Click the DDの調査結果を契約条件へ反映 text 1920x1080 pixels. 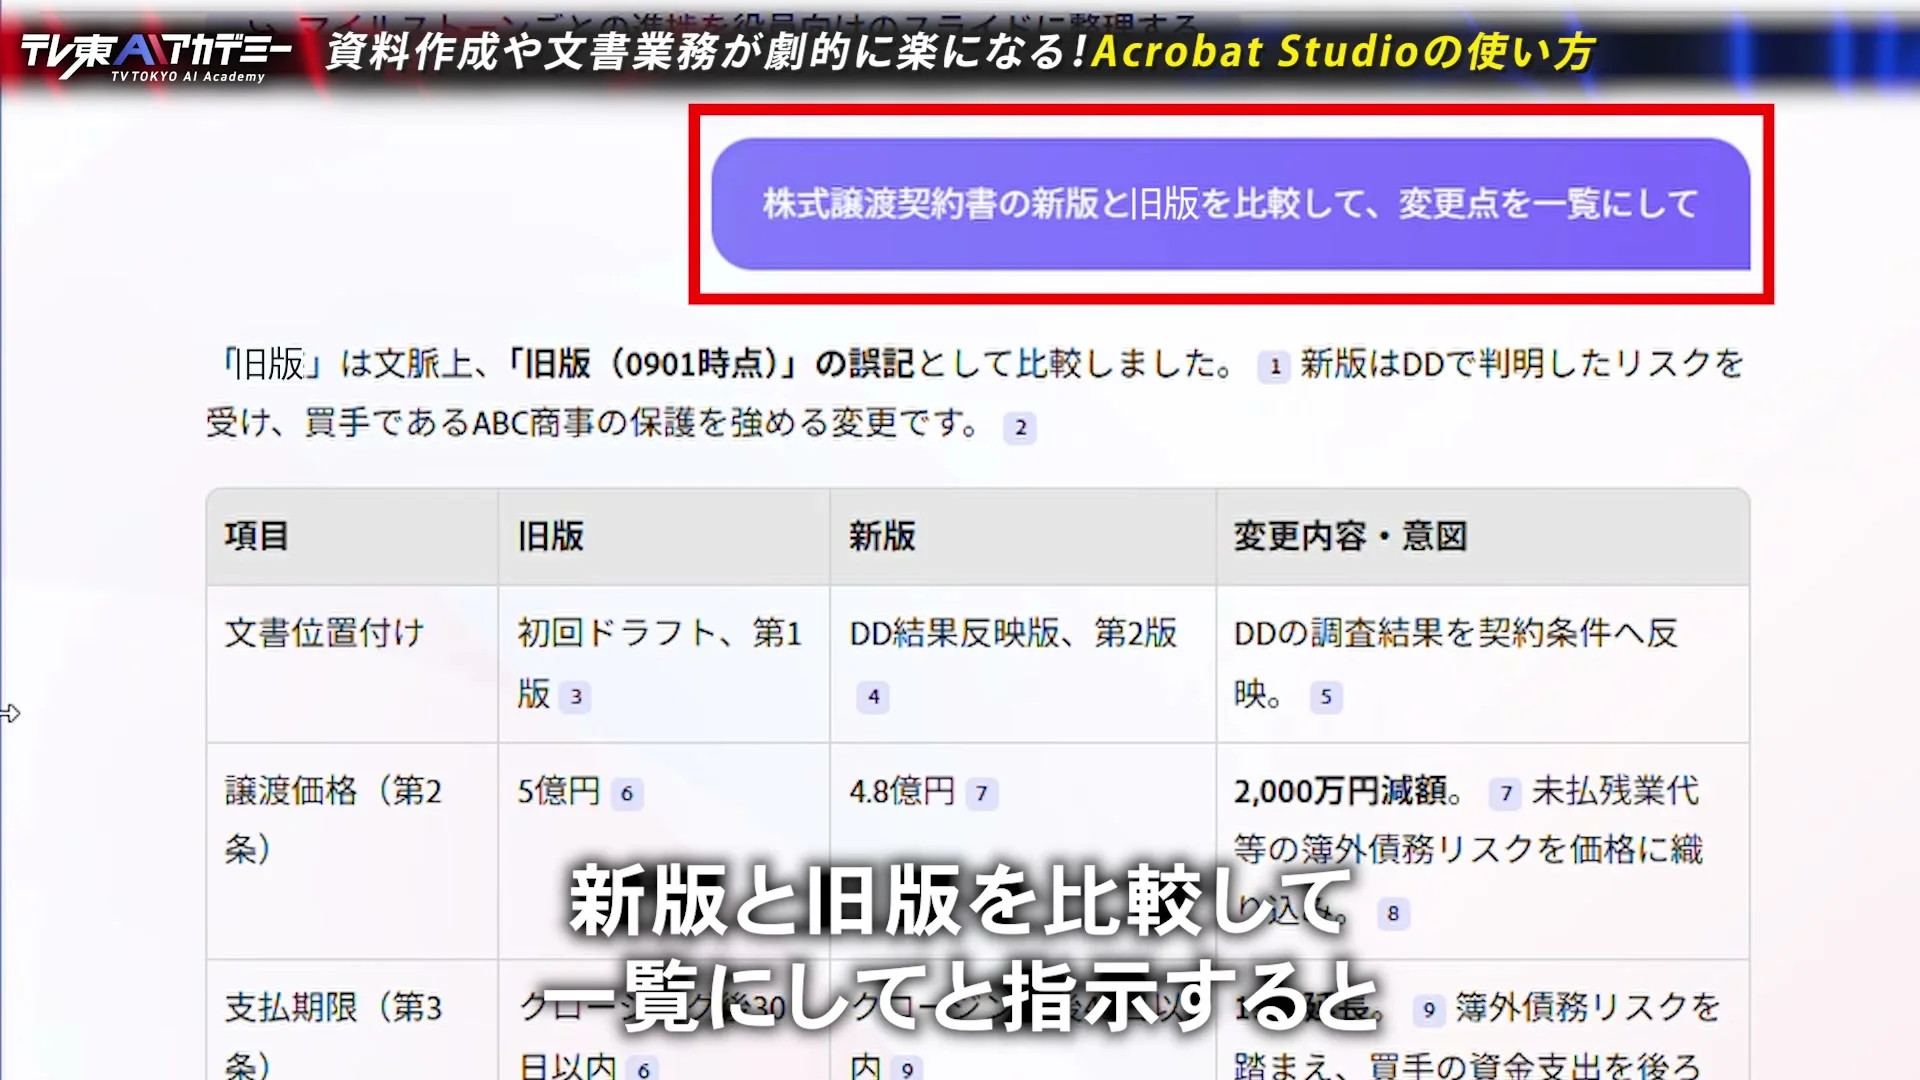[x=1456, y=662]
